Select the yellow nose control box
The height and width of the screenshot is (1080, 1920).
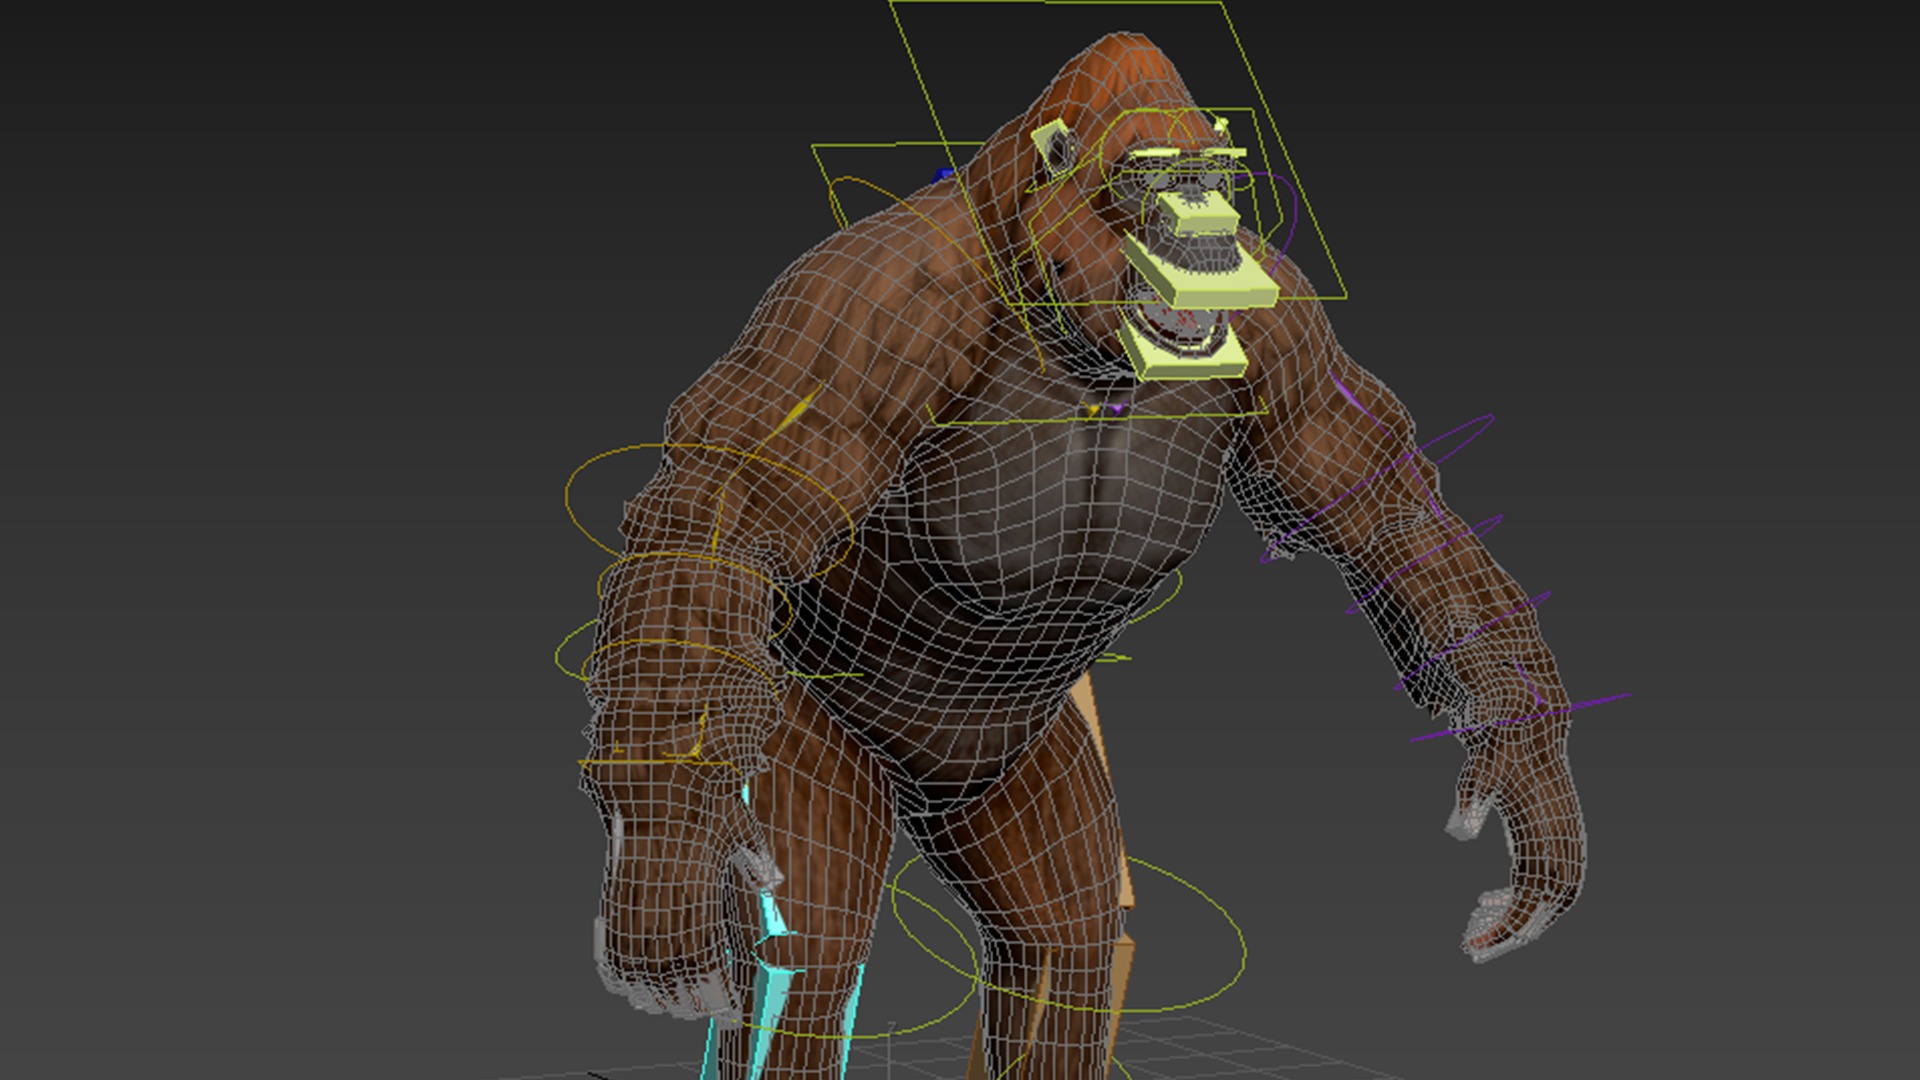click(1199, 213)
